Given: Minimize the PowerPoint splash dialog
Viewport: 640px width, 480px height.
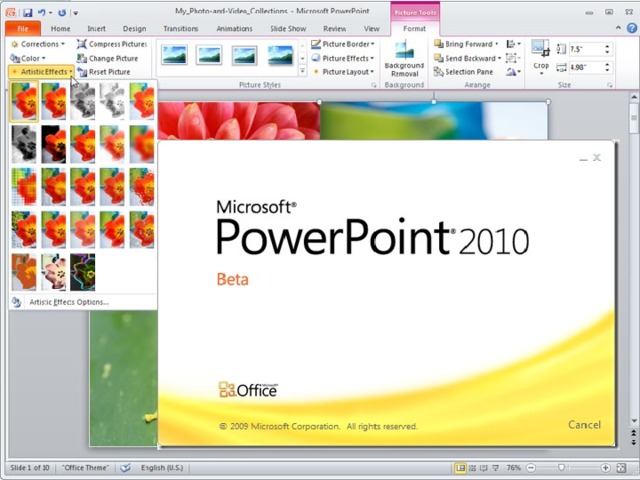Looking at the screenshot, I should click(583, 158).
